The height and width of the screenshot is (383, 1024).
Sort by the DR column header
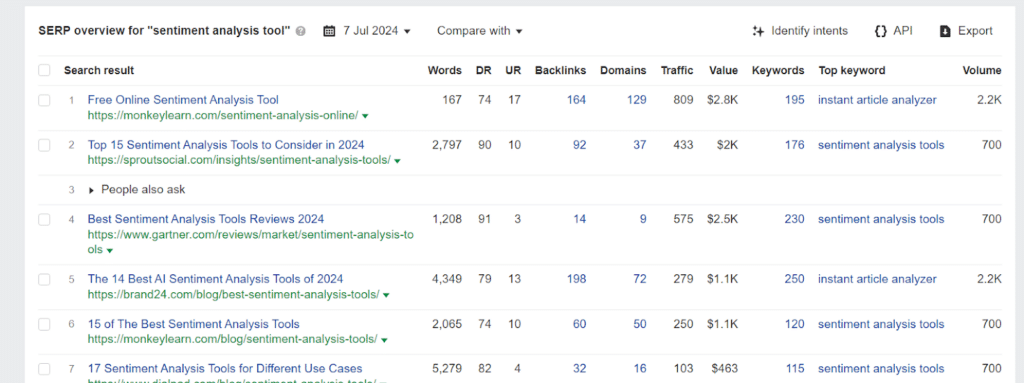point(483,71)
